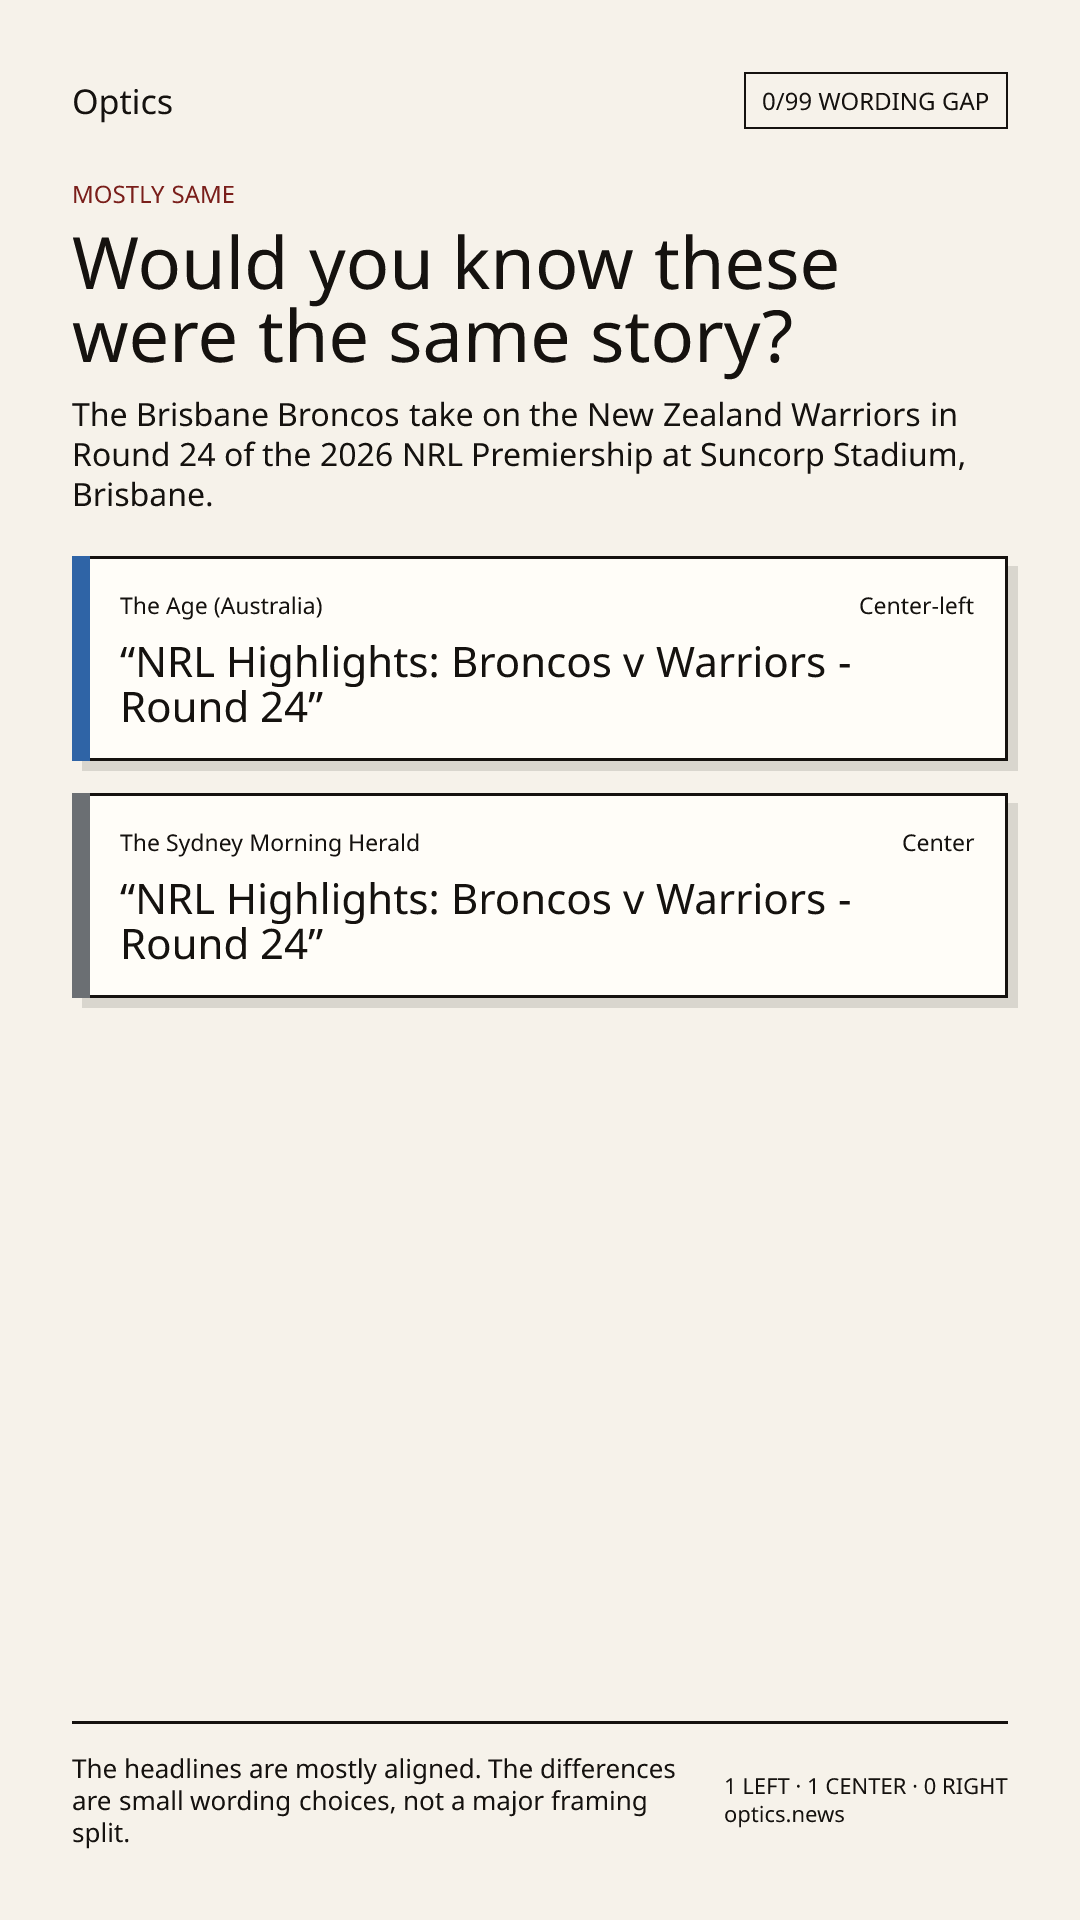
Task: Open The Age (Australia) headline card
Action: 540,658
